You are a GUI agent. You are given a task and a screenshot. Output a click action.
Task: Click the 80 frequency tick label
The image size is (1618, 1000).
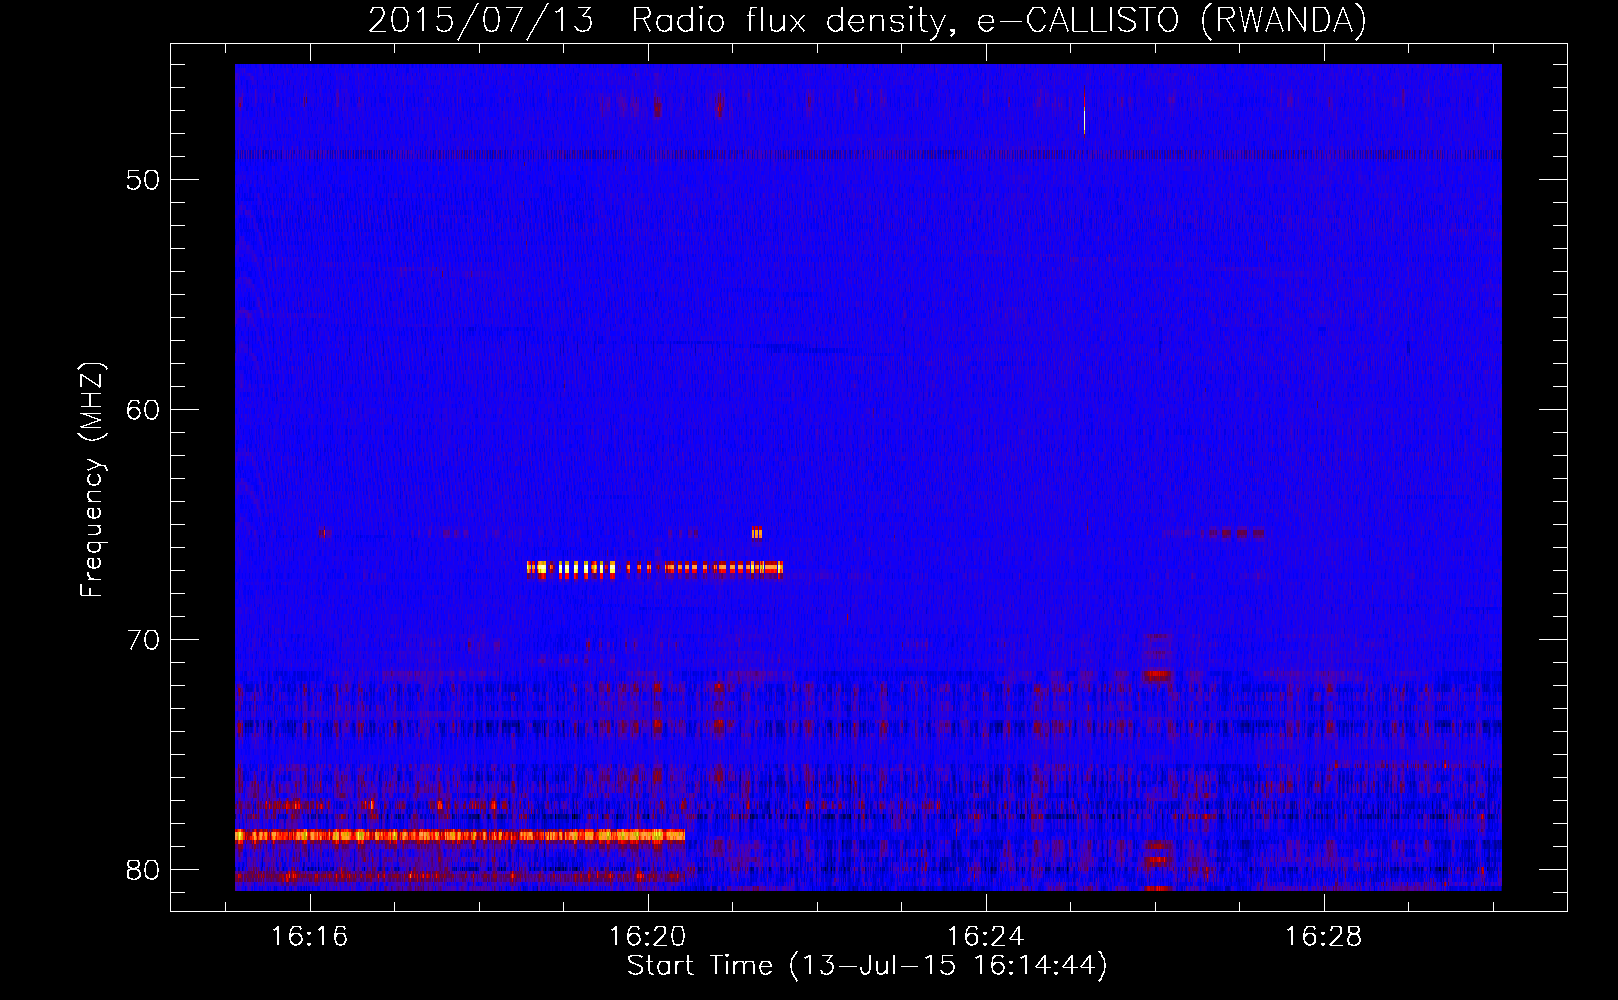click(143, 870)
